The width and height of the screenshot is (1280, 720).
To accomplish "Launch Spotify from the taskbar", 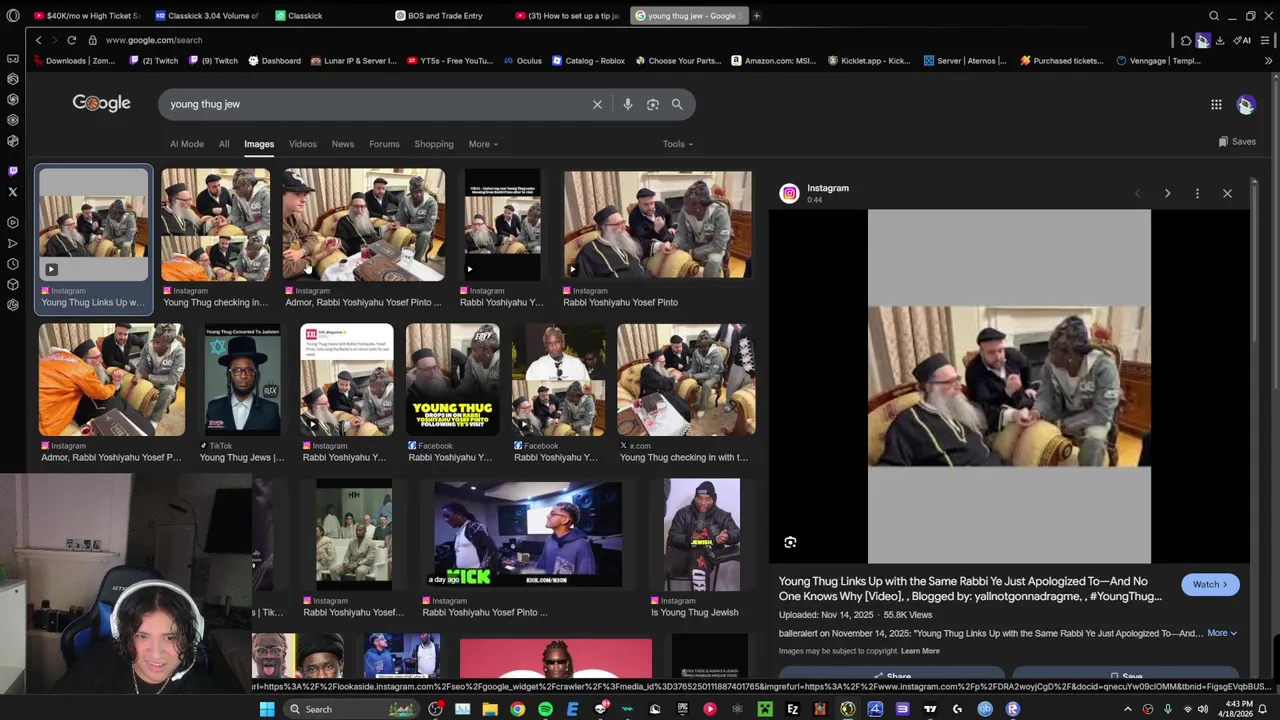I will click(545, 709).
